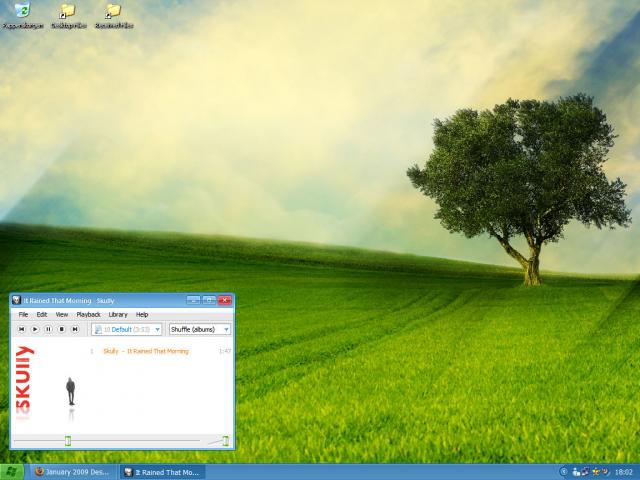Image resolution: width=640 pixels, height=480 pixels.
Task: Open the File menu
Action: tap(23, 314)
